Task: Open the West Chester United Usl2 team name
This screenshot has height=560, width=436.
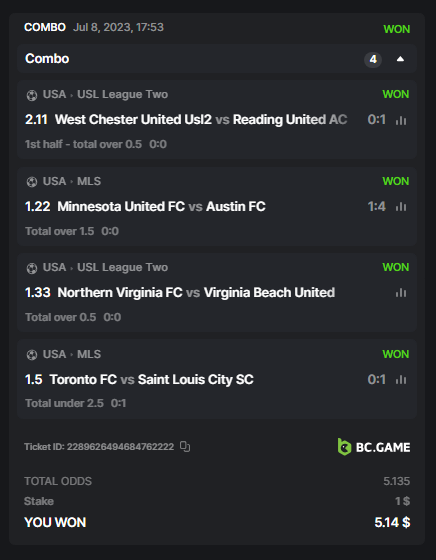Action: [133, 120]
